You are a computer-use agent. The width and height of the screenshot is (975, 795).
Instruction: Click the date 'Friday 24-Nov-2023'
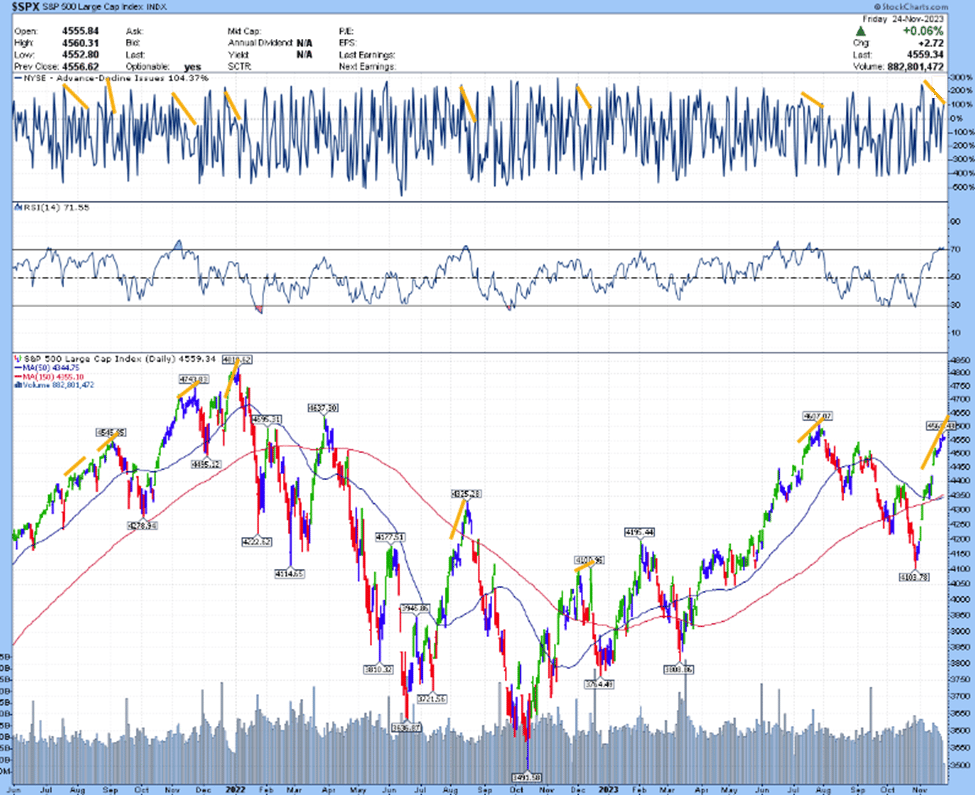pos(903,19)
